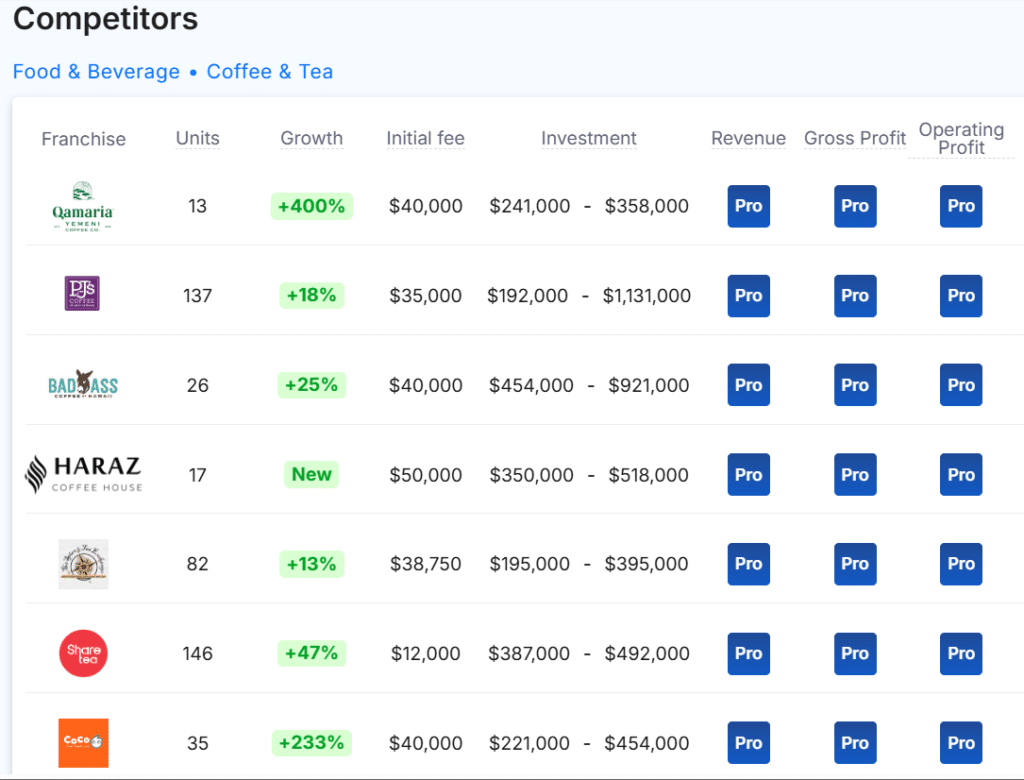Click CoCo's $40,000 initial fee
1024x780 pixels.
coord(426,743)
